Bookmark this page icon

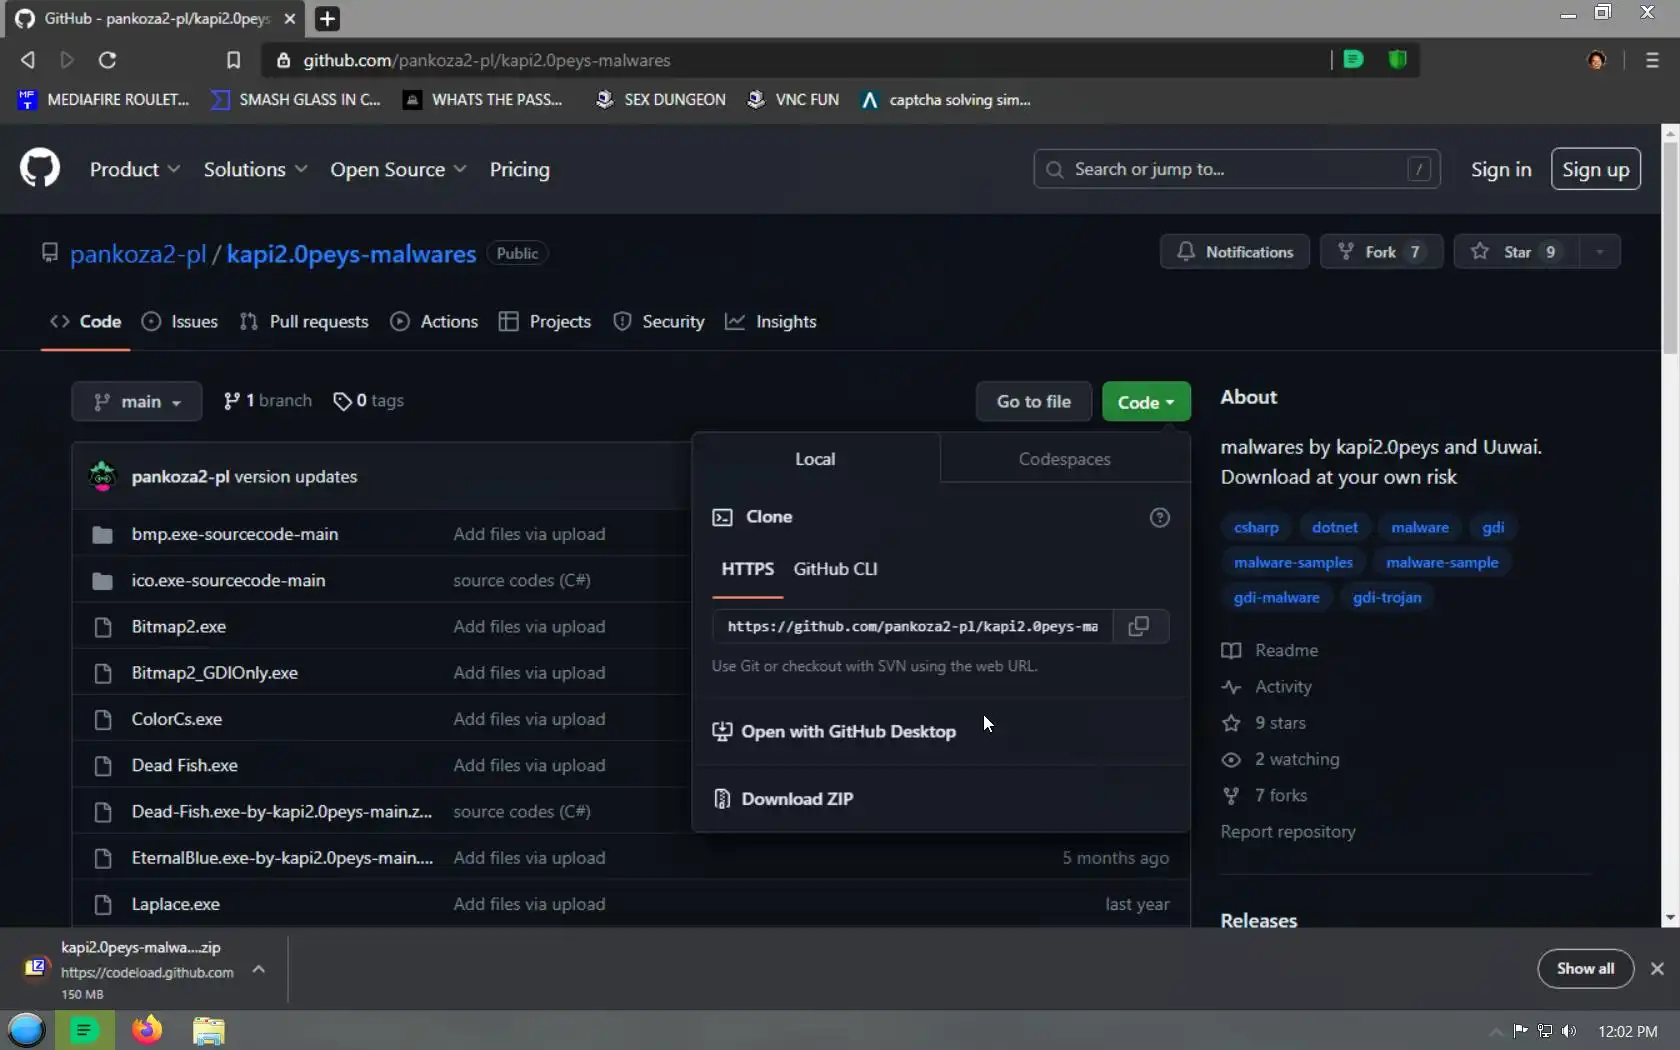[233, 60]
